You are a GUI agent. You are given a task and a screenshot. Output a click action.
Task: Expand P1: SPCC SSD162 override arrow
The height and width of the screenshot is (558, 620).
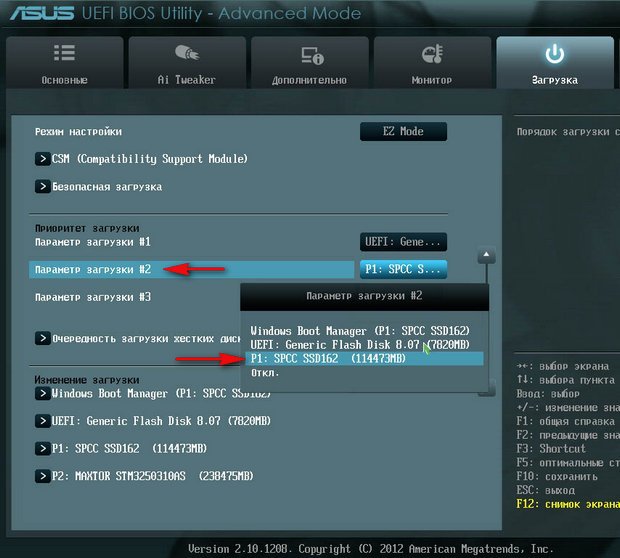pos(43,448)
